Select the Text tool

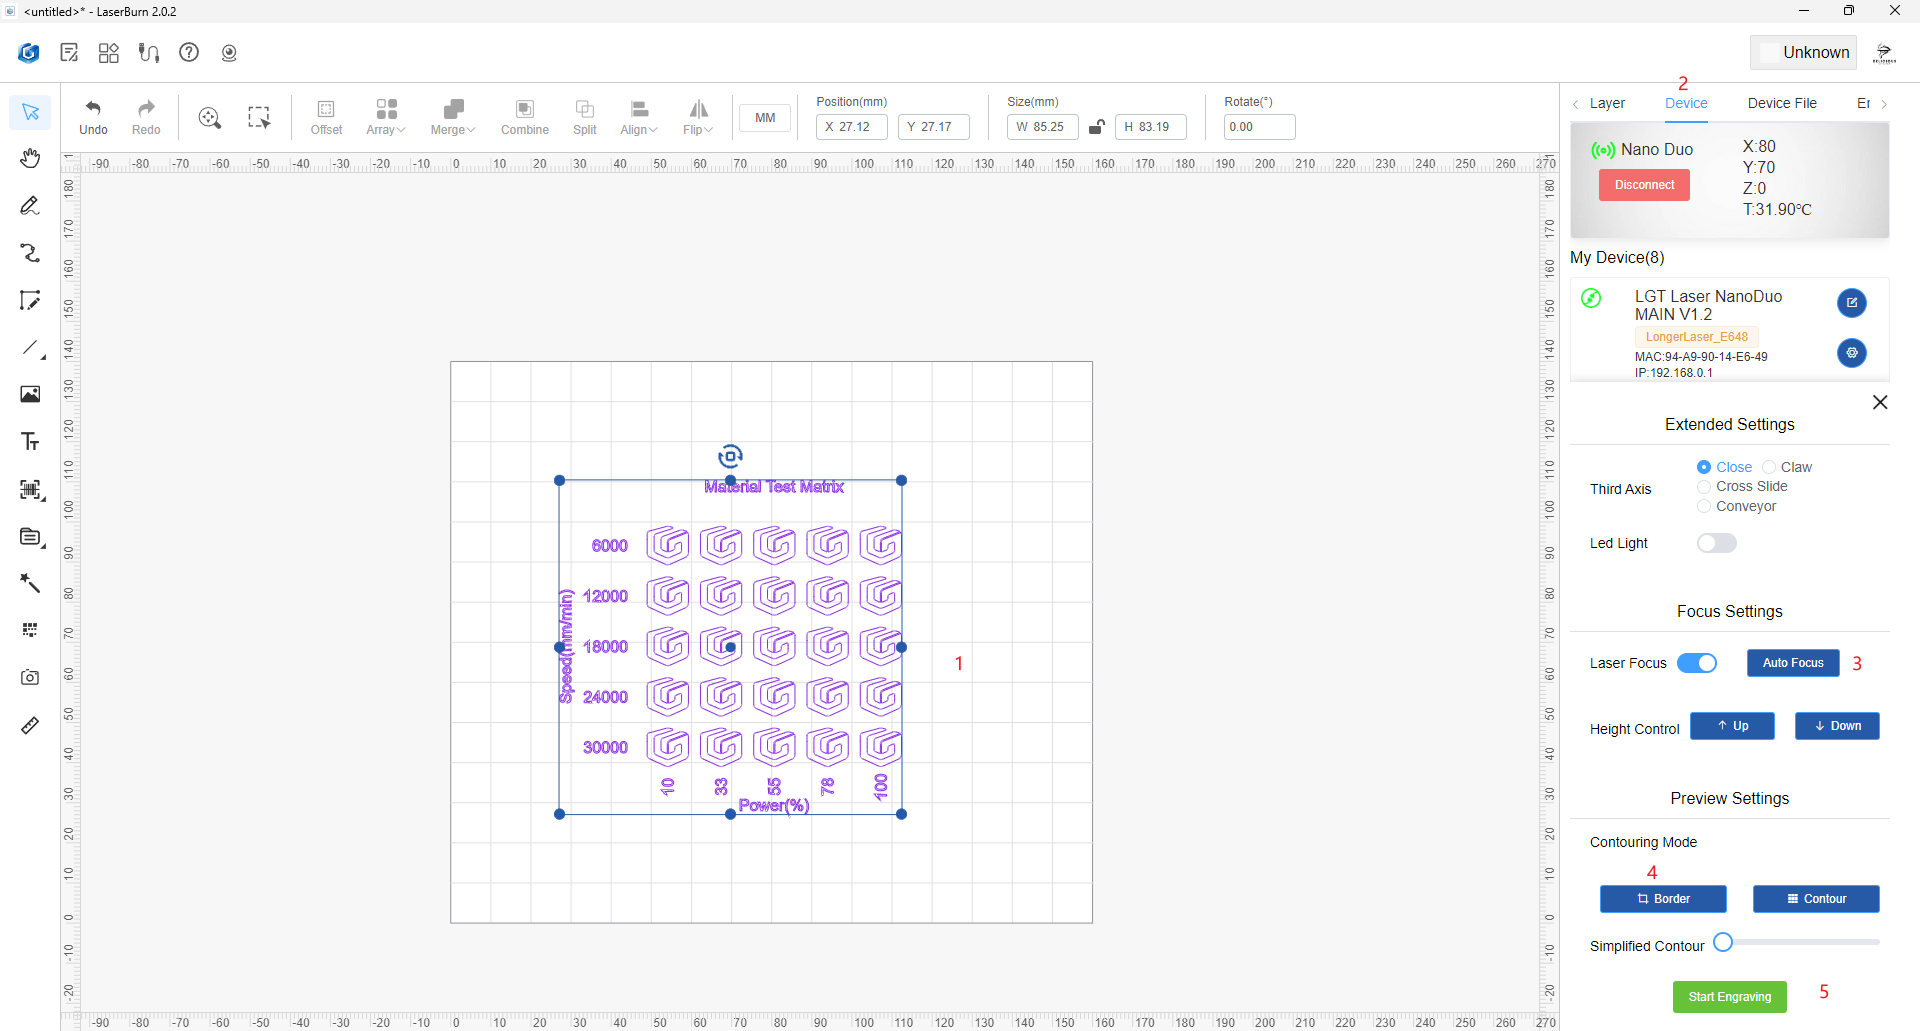(x=30, y=441)
